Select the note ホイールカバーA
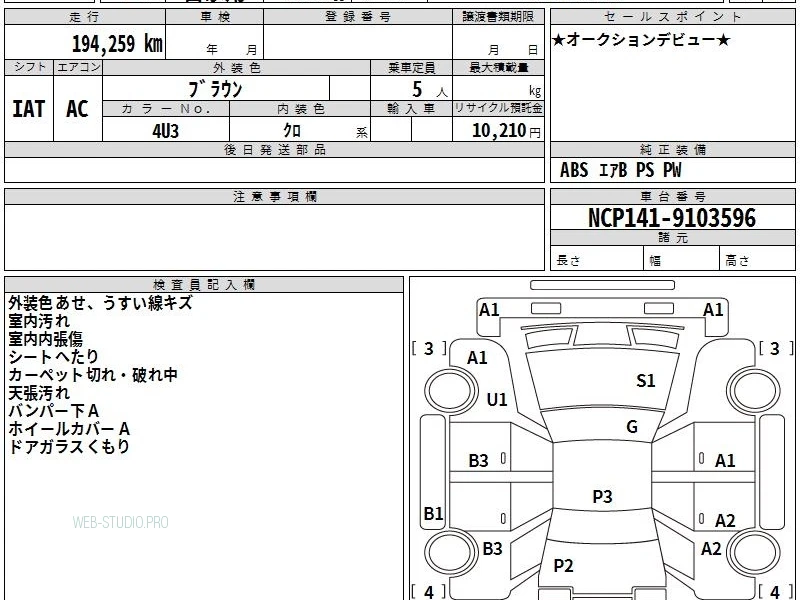This screenshot has height=600, width=800. pyautogui.click(x=69, y=429)
